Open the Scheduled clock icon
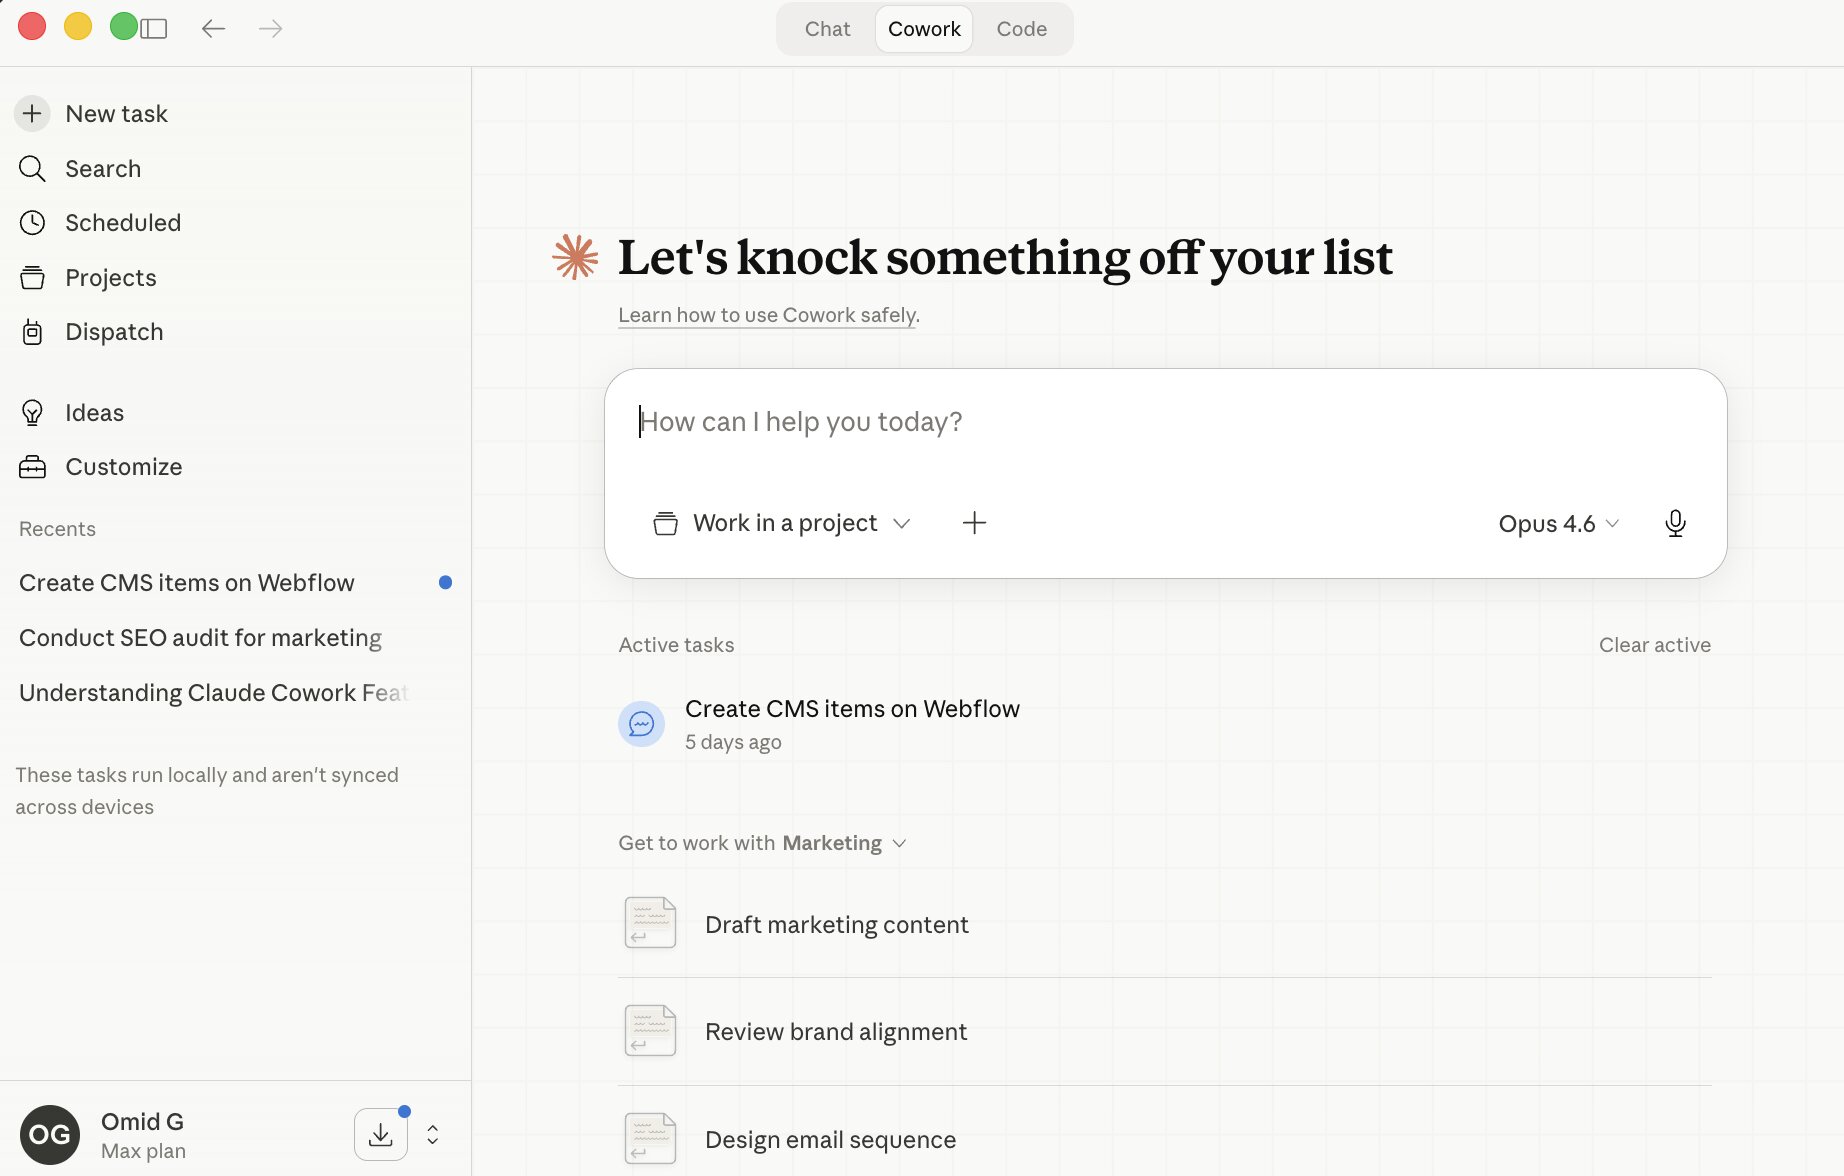Viewport: 1844px width, 1176px height. pyautogui.click(x=32, y=223)
